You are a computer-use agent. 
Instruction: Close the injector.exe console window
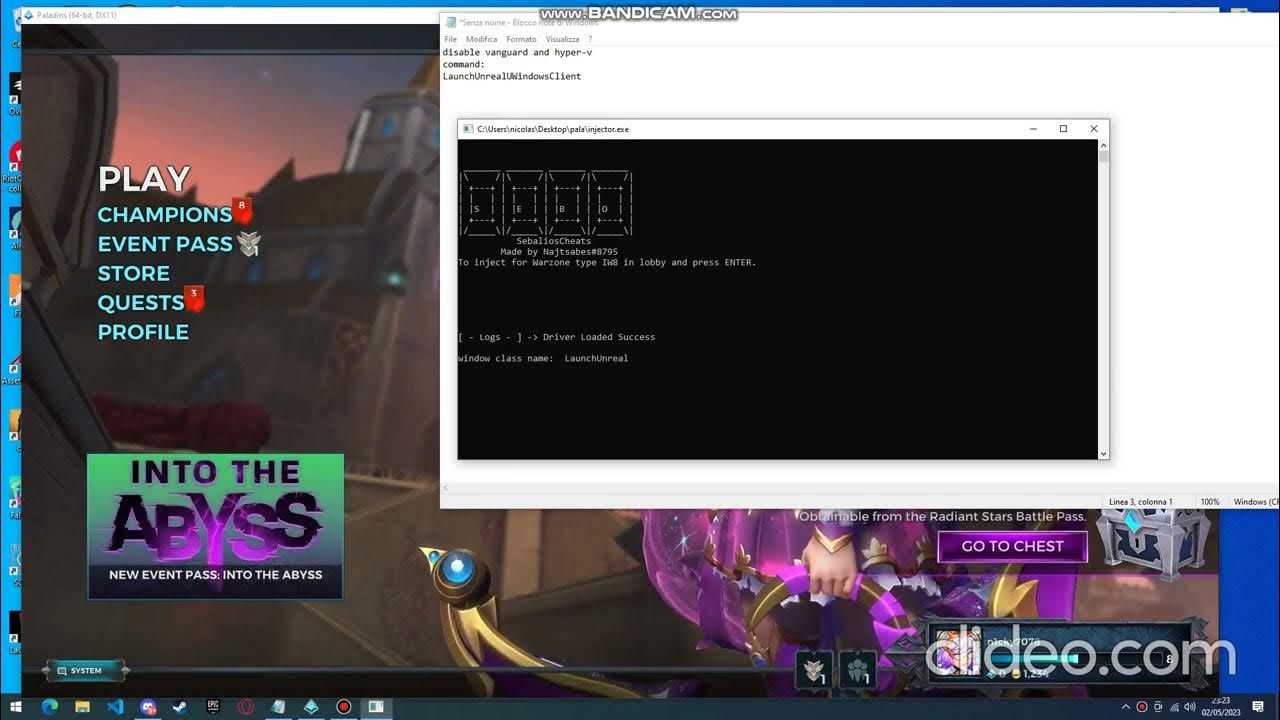[x=1094, y=129]
